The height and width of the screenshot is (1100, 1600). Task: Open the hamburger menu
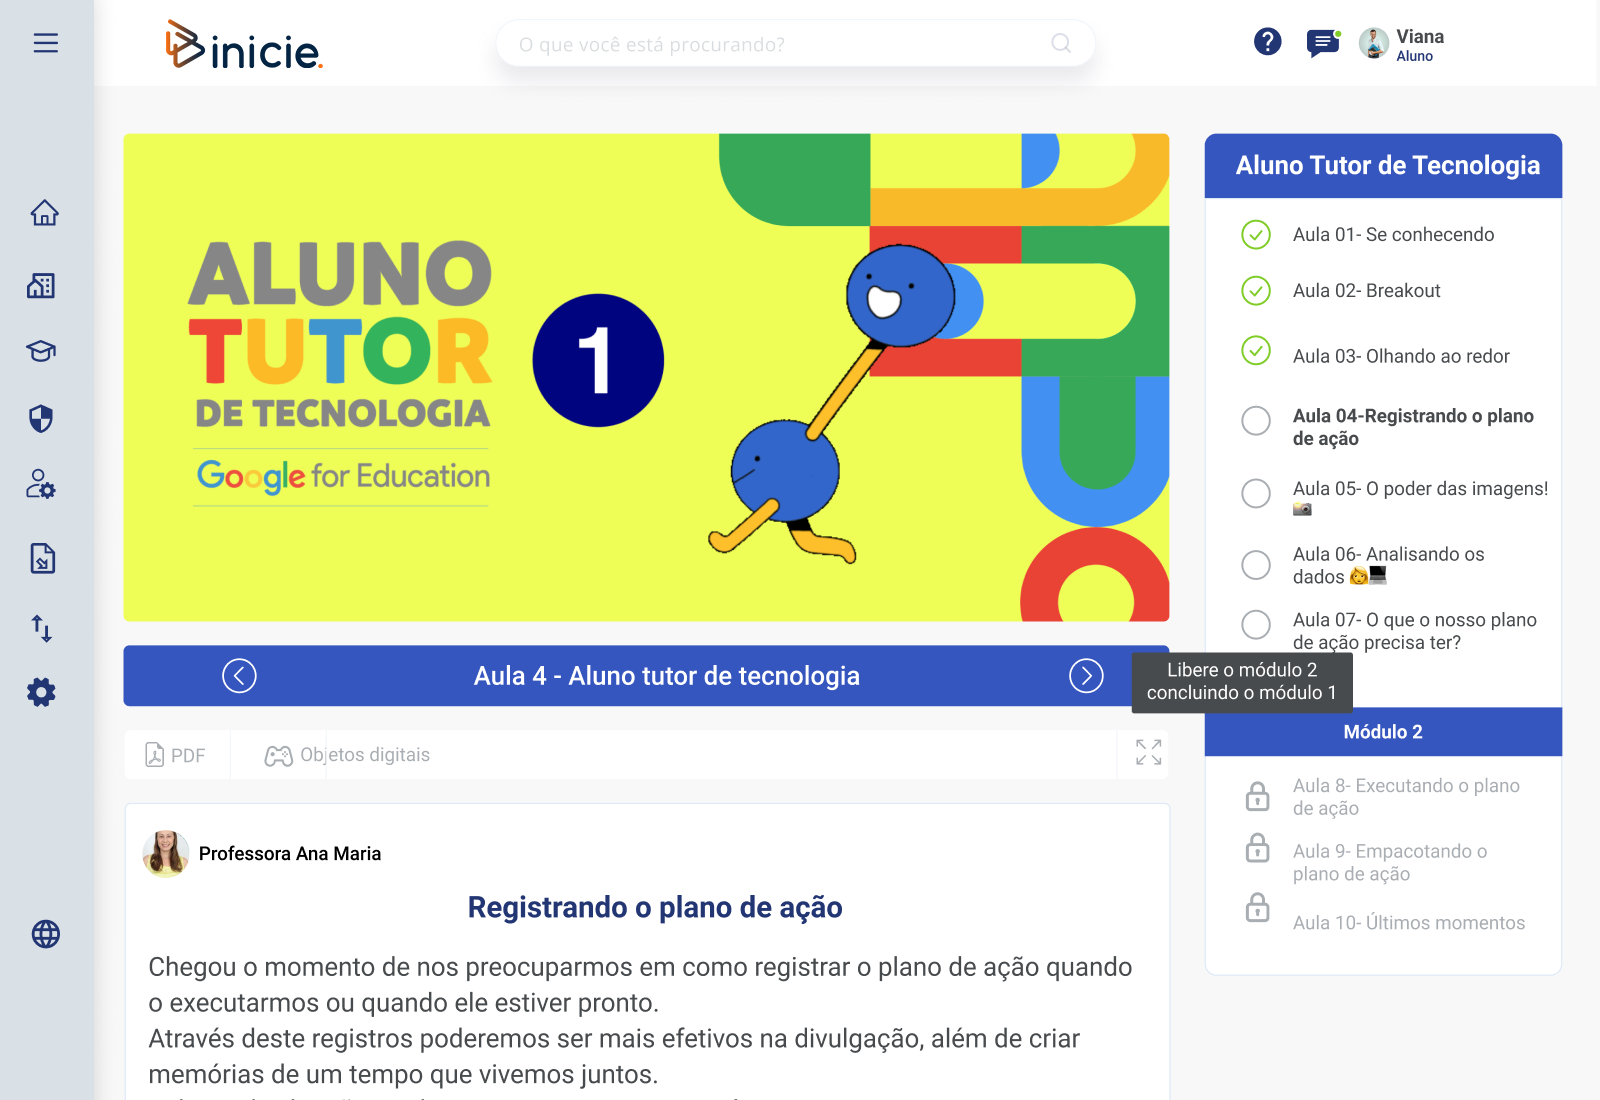pos(46,43)
